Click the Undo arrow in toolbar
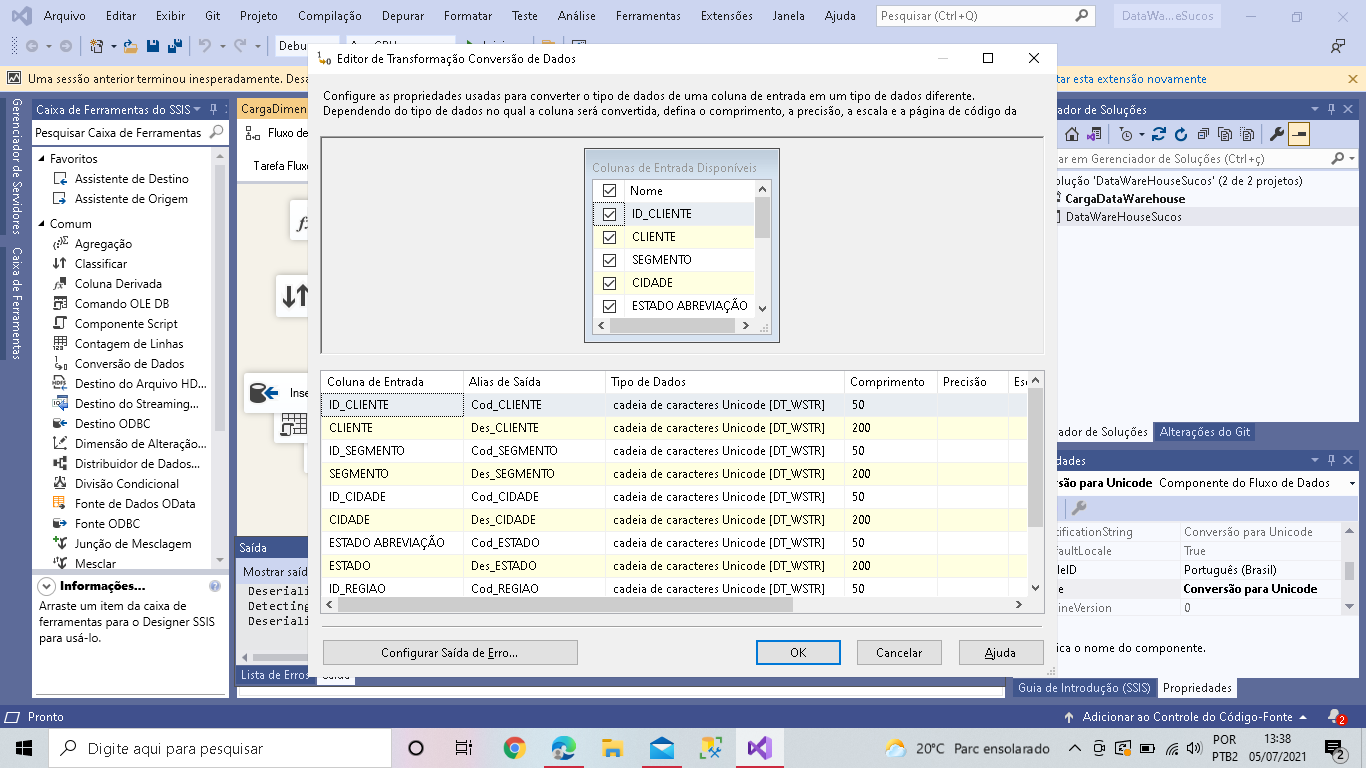Screen dimensions: 1366x768 [x=204, y=46]
